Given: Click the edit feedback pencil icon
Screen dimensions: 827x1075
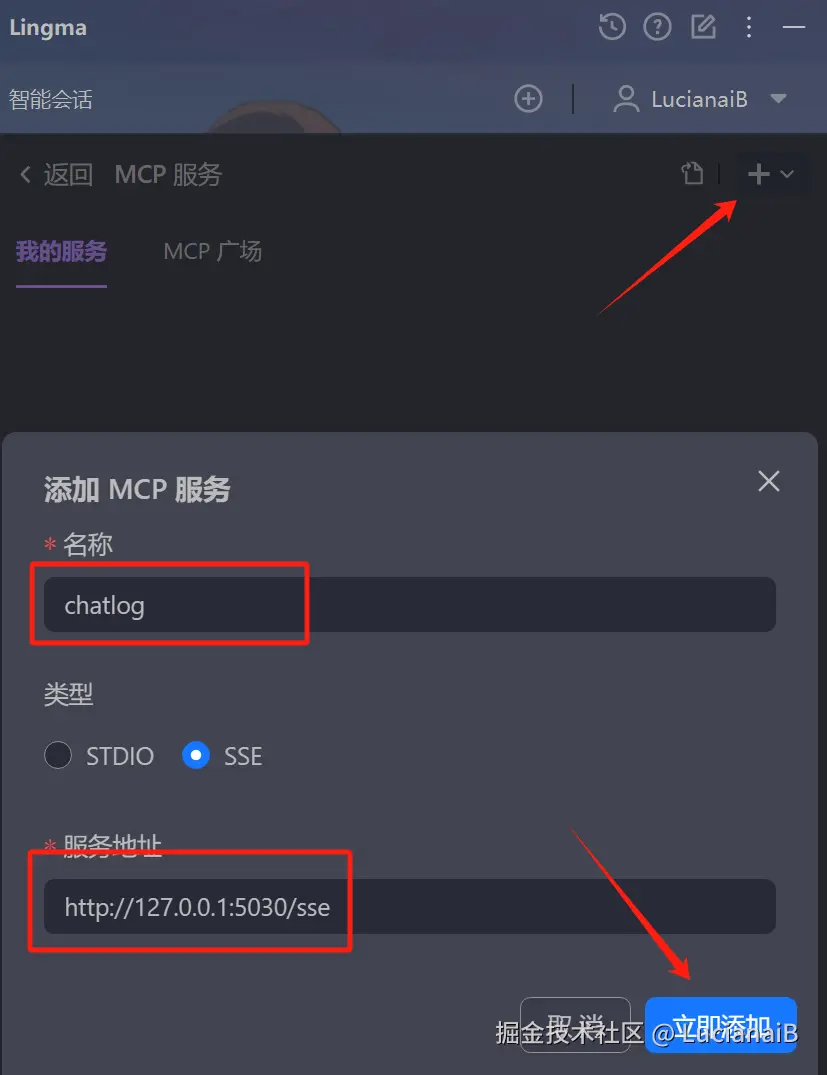Looking at the screenshot, I should pos(703,27).
